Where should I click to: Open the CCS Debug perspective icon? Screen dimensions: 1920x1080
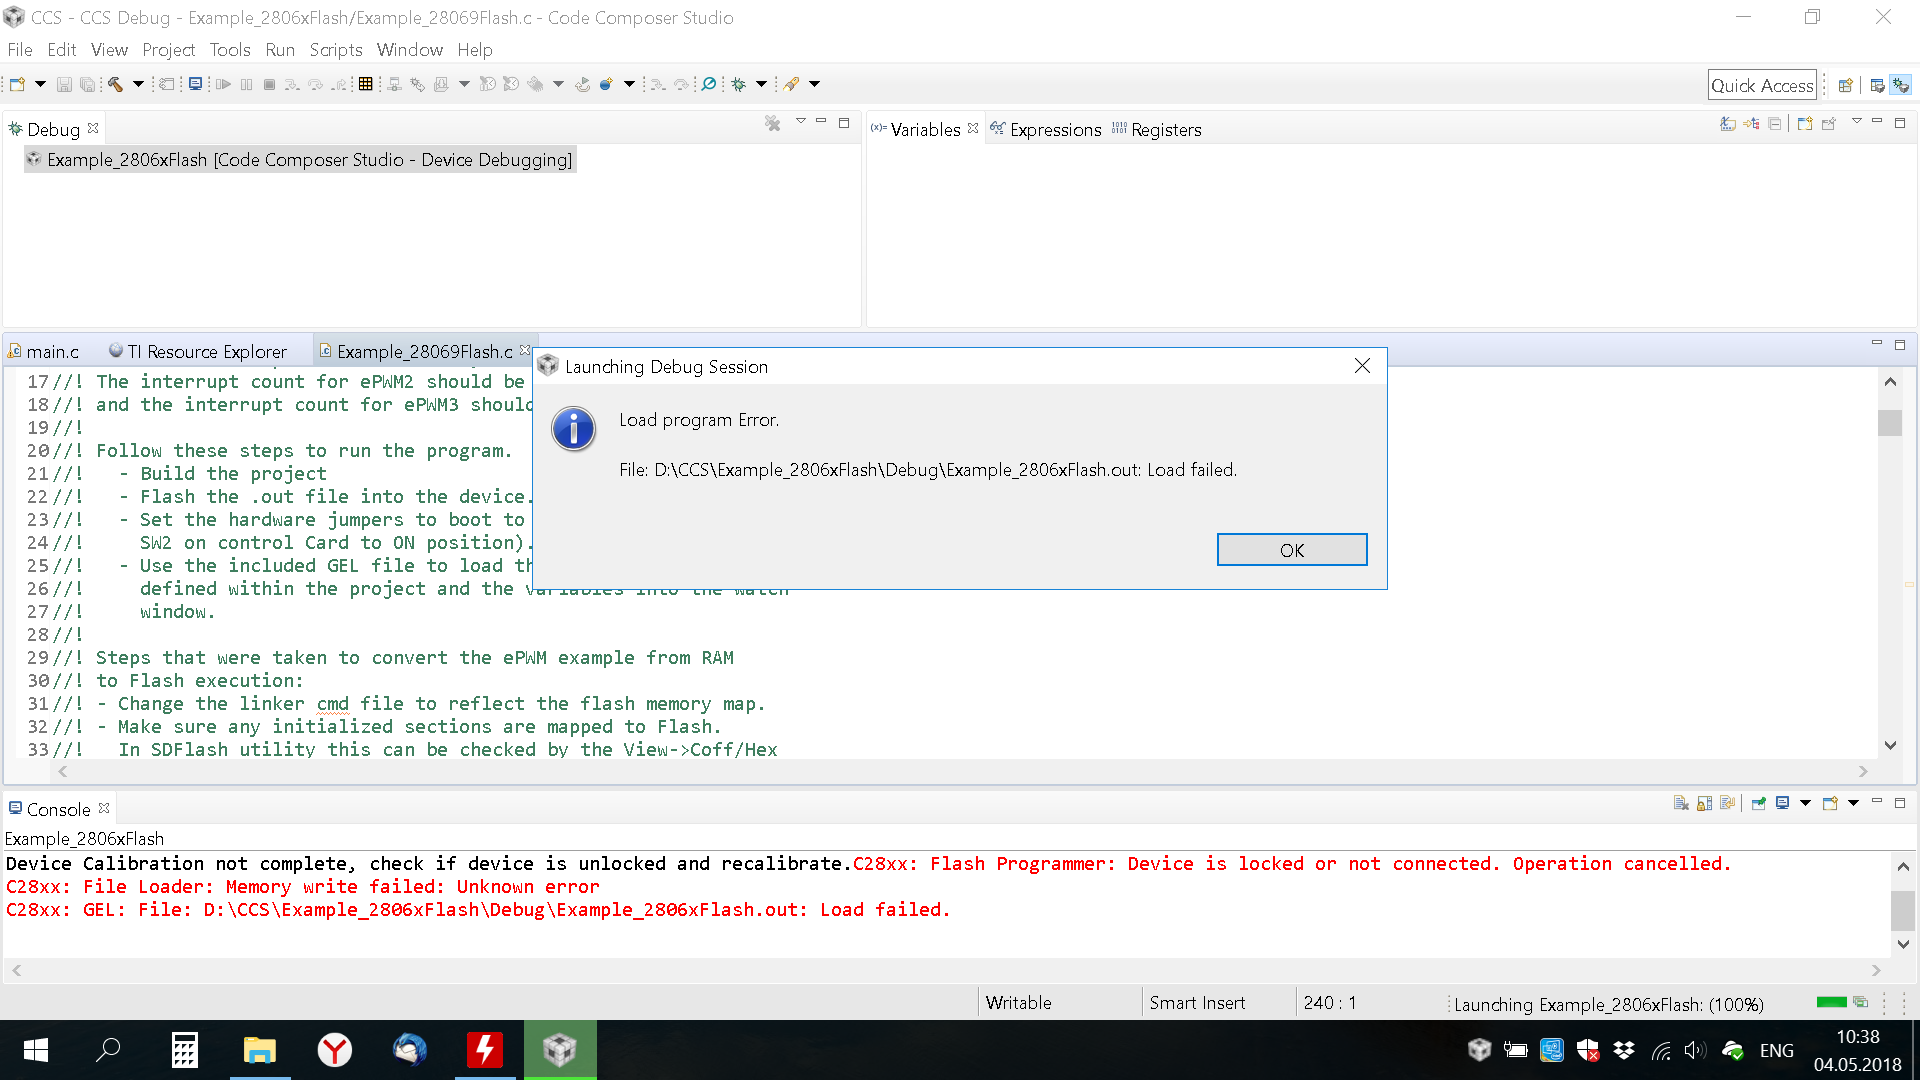pos(1901,86)
